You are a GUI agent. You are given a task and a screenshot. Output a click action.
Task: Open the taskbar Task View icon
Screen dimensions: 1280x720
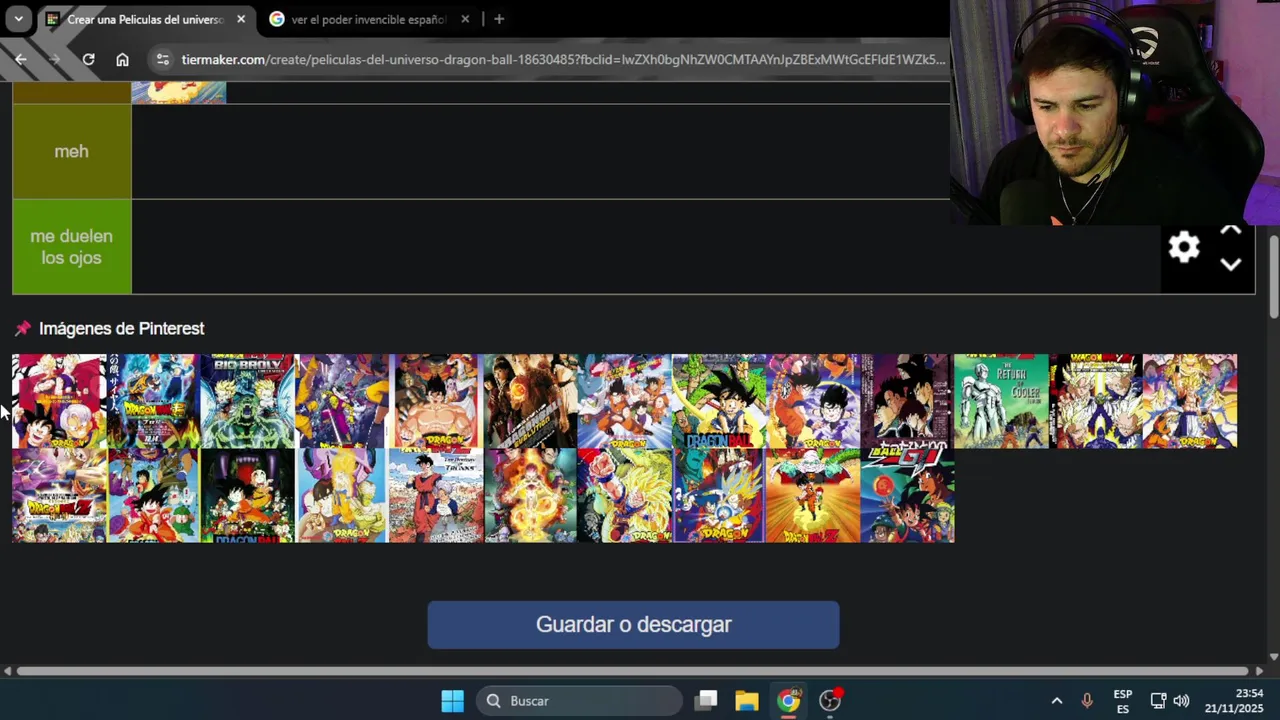tap(707, 701)
